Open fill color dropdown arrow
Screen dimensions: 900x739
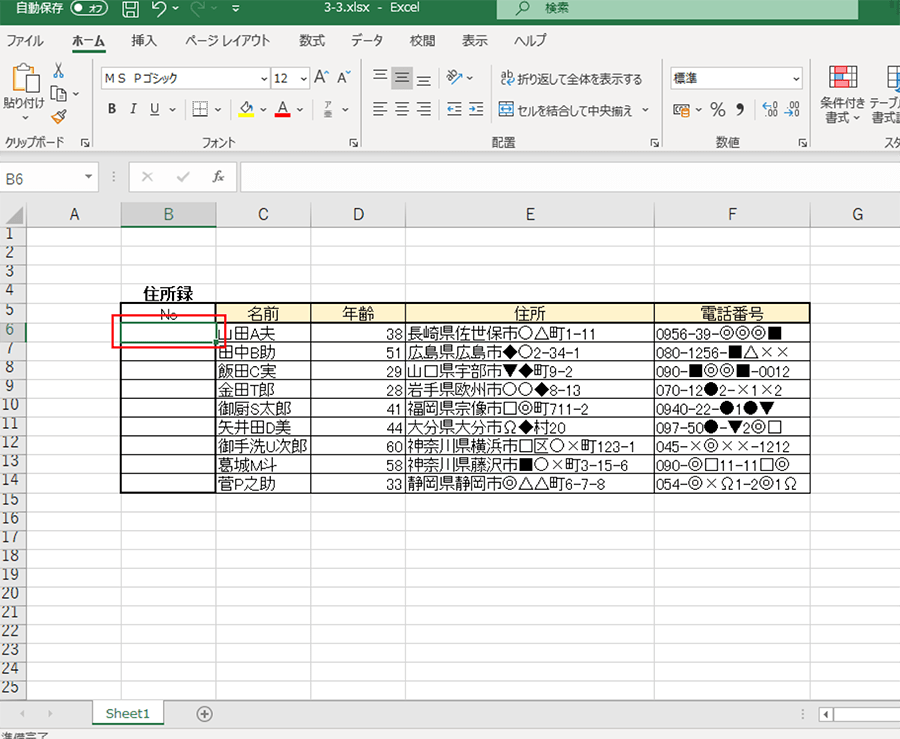pyautogui.click(x=263, y=109)
